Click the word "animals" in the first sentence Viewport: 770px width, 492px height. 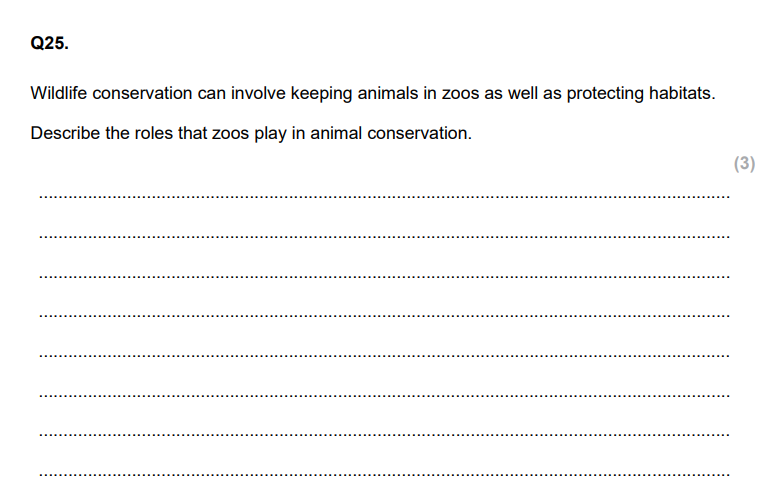click(387, 93)
